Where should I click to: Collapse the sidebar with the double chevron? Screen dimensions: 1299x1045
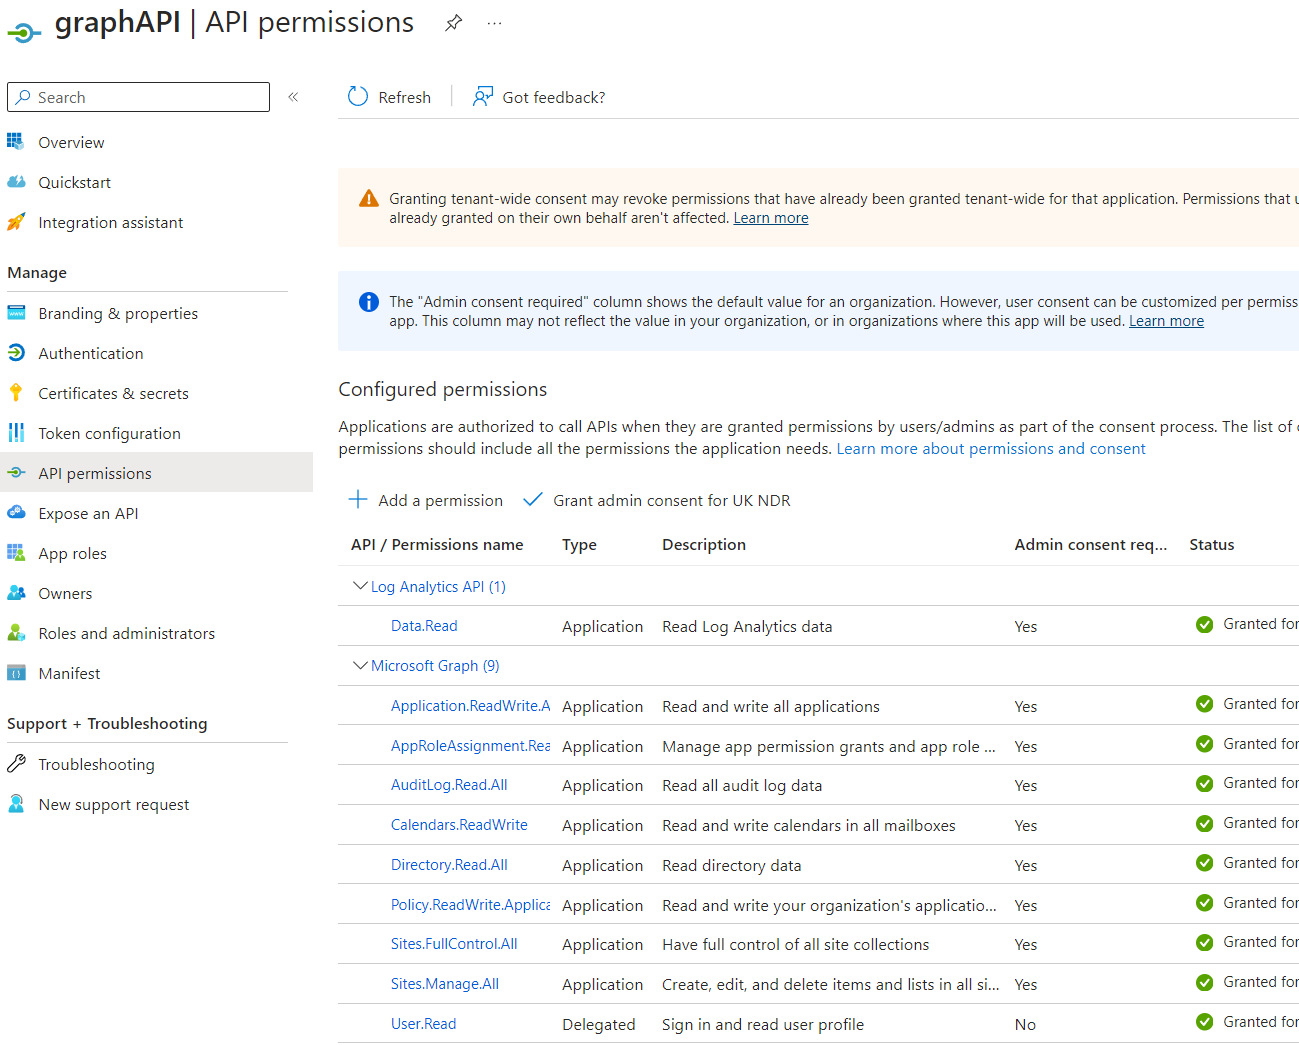pos(293,97)
